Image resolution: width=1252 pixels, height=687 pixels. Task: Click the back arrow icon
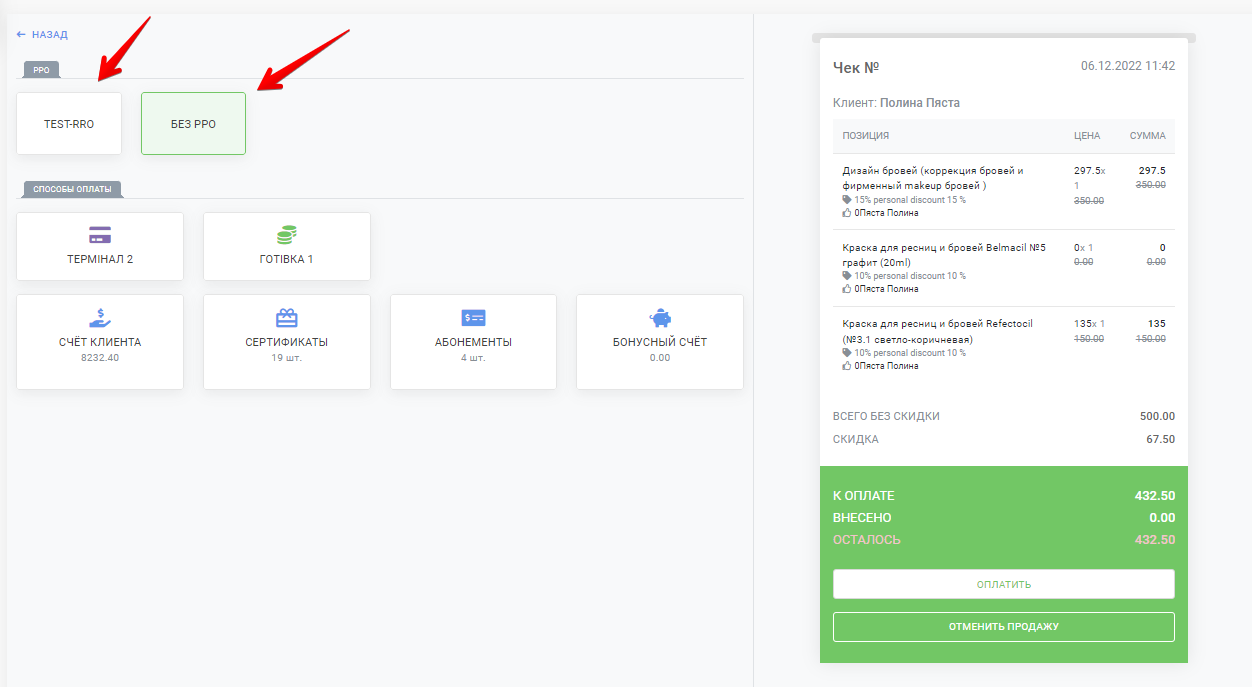21,34
